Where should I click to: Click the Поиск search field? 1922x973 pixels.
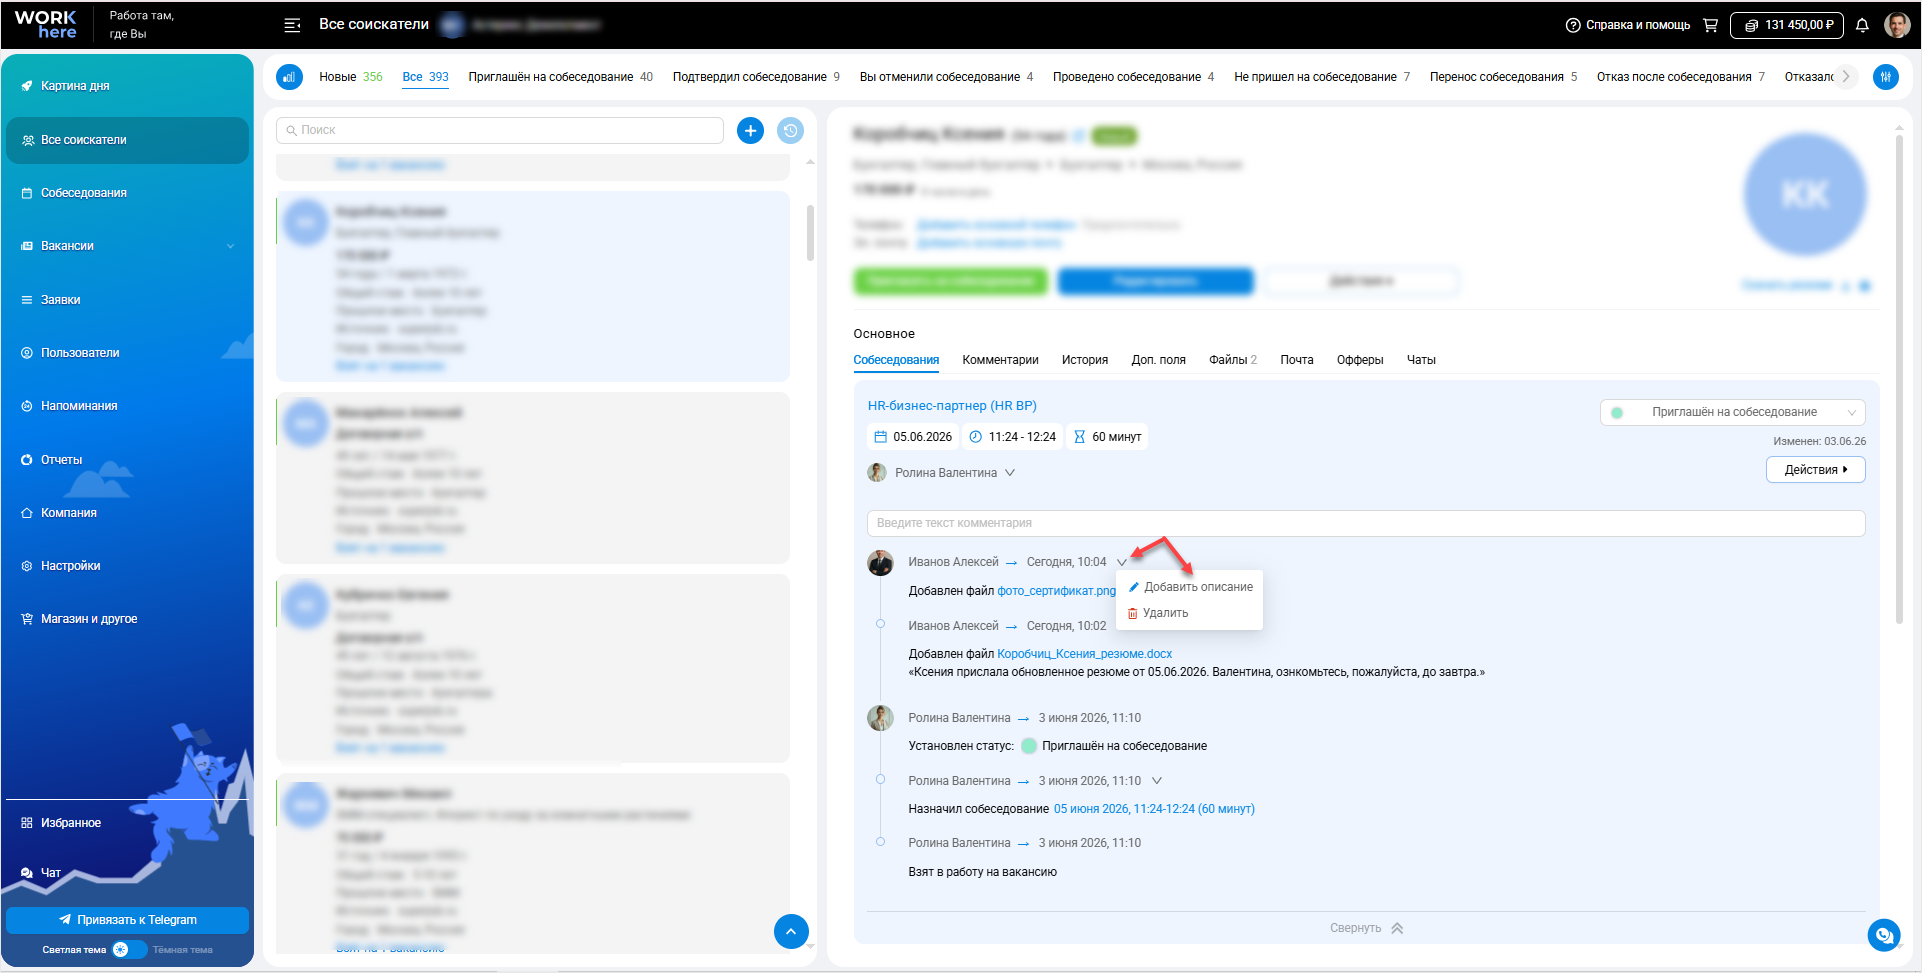point(500,130)
